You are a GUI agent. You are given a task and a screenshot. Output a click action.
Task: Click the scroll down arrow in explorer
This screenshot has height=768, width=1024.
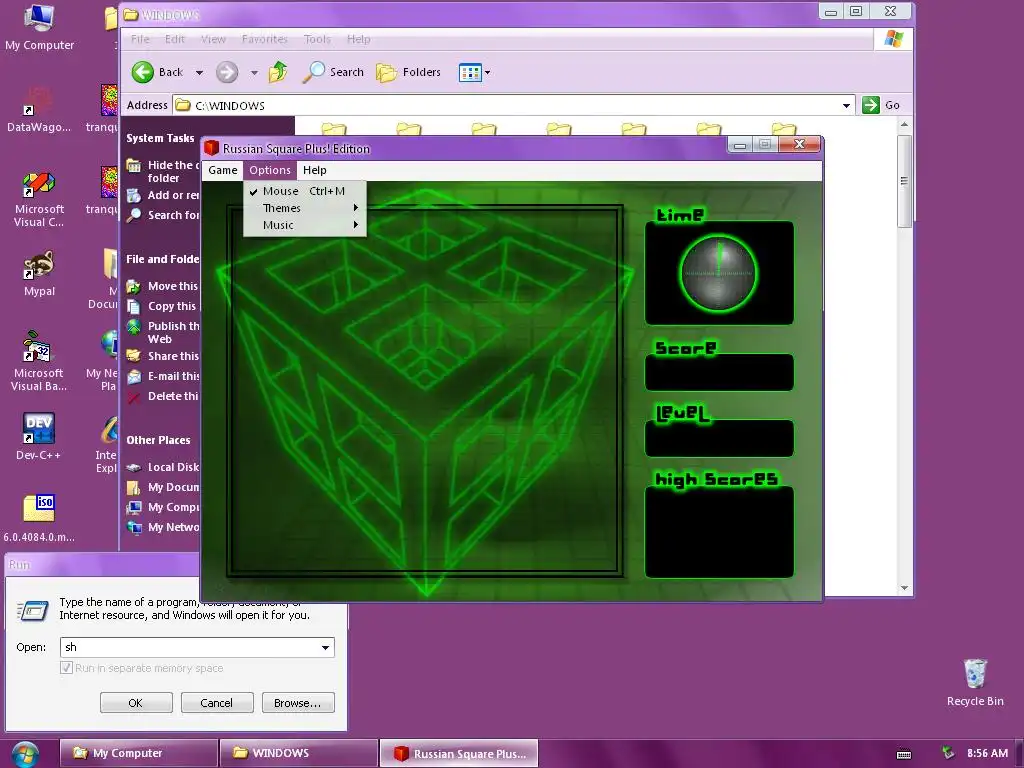pyautogui.click(x=904, y=588)
